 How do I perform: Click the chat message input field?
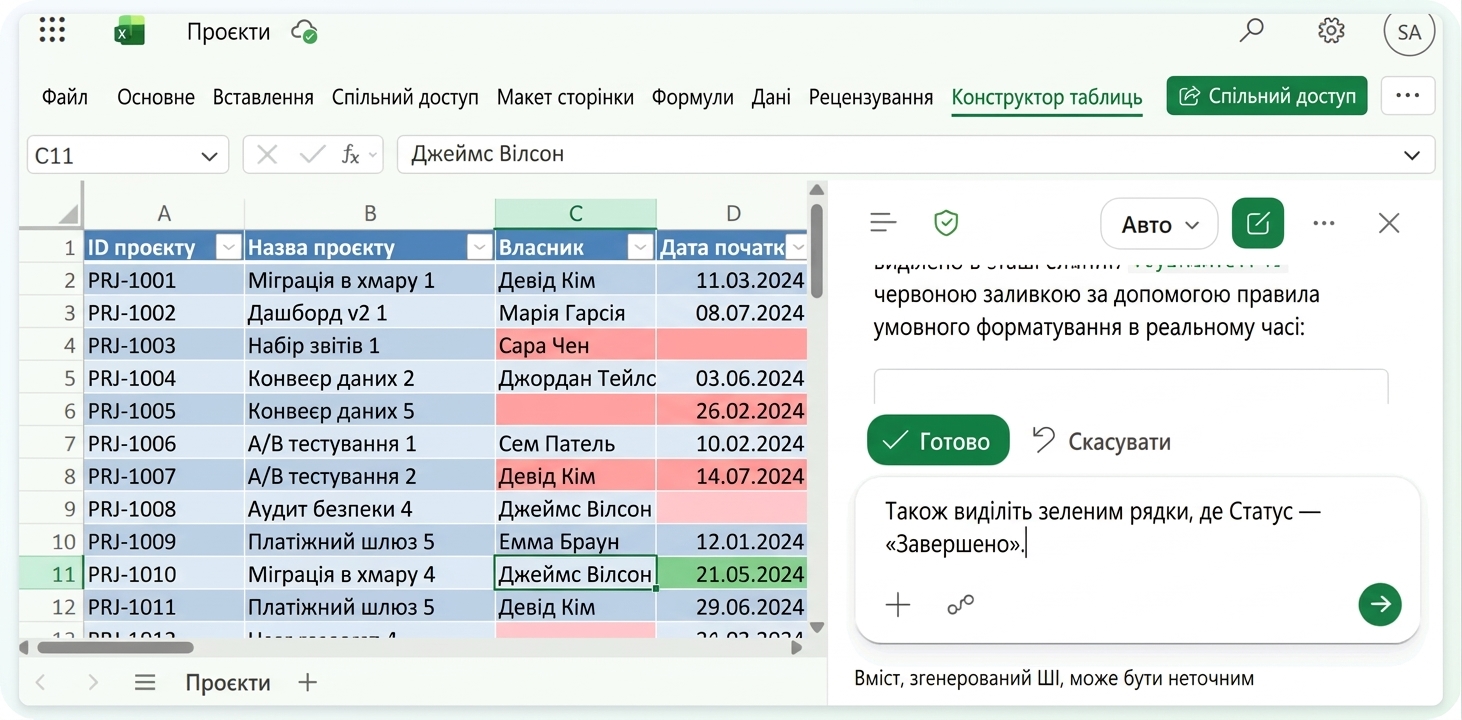1137,529
